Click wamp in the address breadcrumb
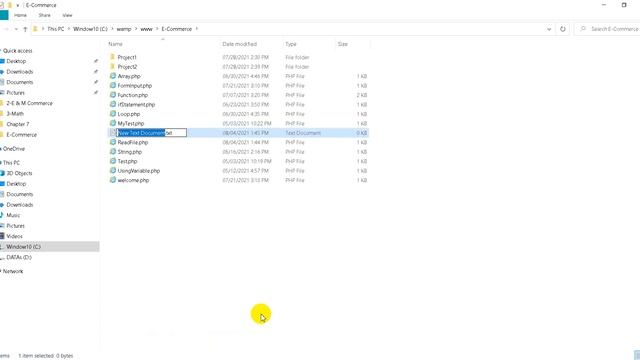Viewport: 640px width, 360px height. (124, 29)
